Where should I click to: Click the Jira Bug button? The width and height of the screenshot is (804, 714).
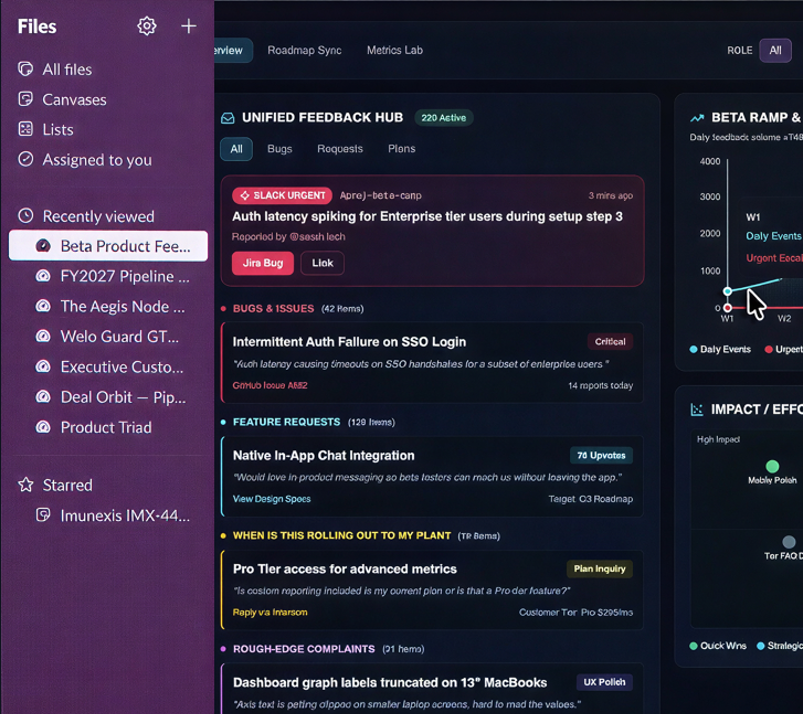point(263,263)
